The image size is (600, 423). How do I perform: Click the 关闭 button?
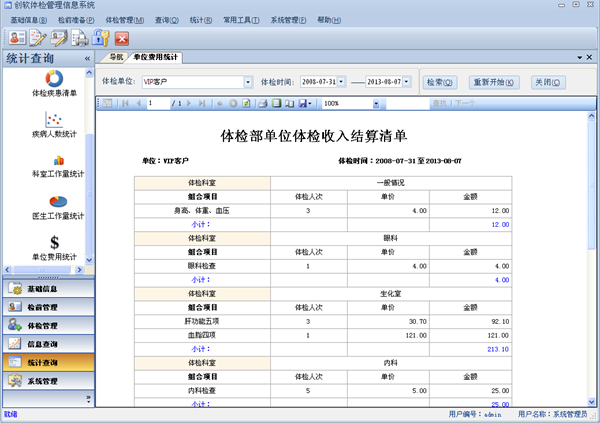coord(548,82)
